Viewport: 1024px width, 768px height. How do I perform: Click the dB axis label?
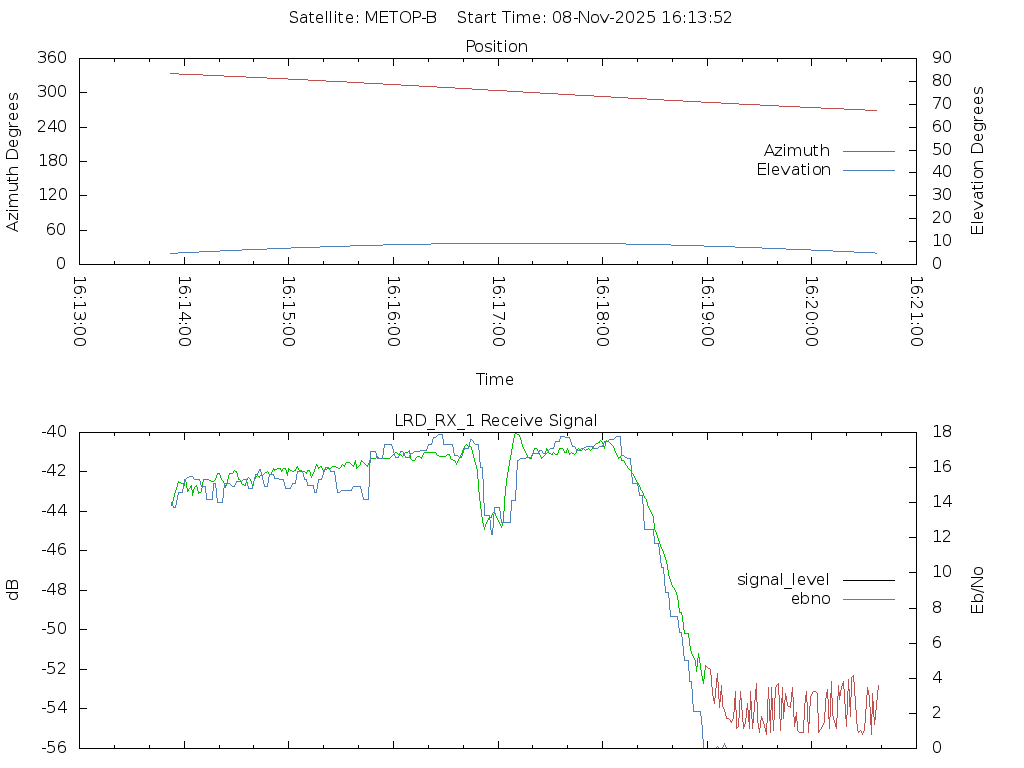[13, 589]
